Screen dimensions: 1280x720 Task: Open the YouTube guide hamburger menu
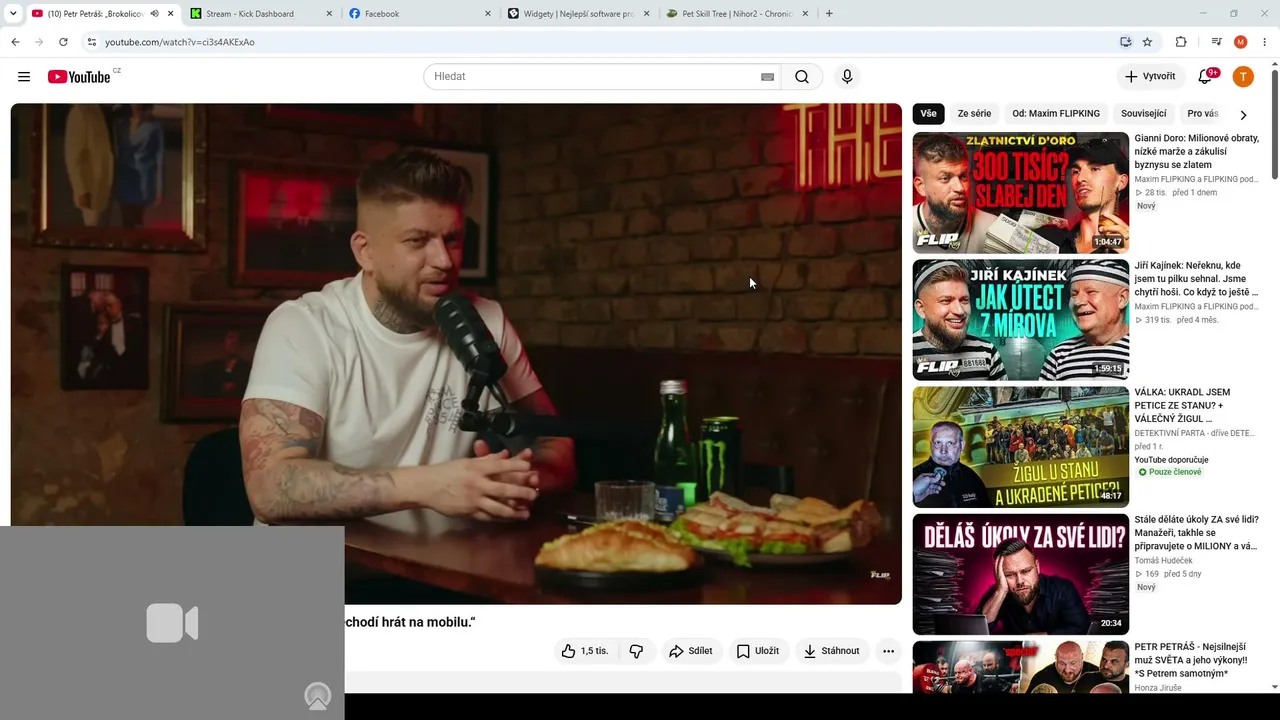(x=24, y=77)
